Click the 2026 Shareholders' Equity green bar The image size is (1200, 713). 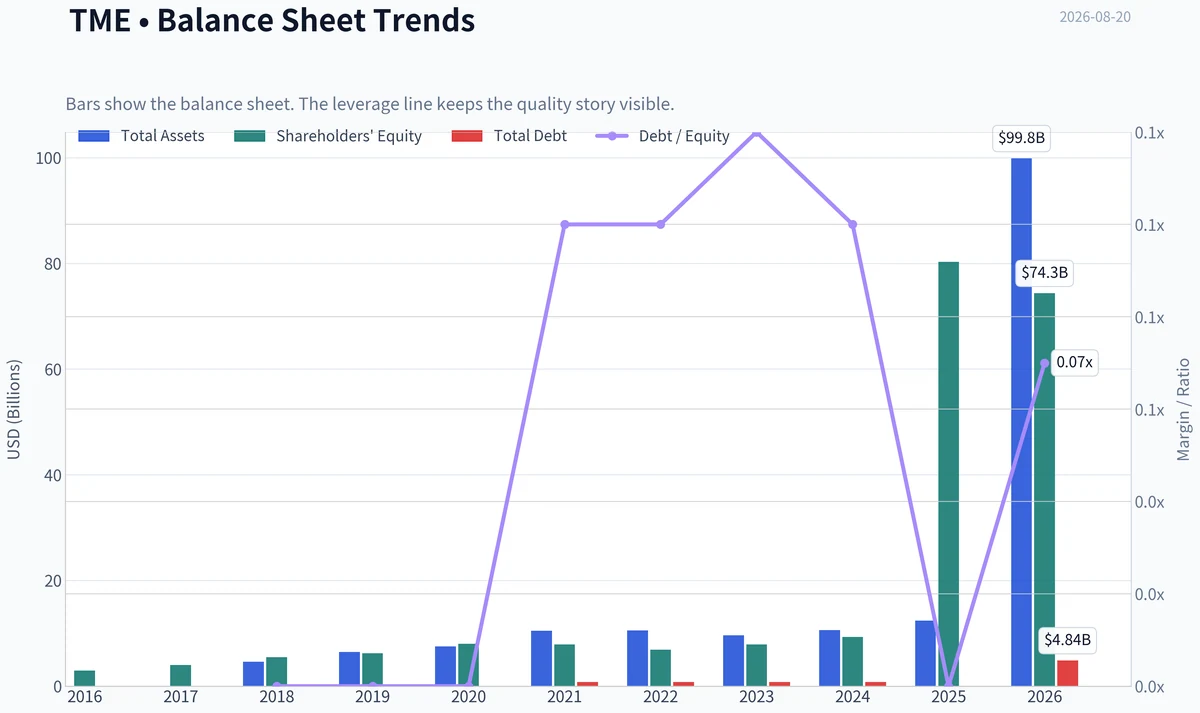click(x=1044, y=489)
